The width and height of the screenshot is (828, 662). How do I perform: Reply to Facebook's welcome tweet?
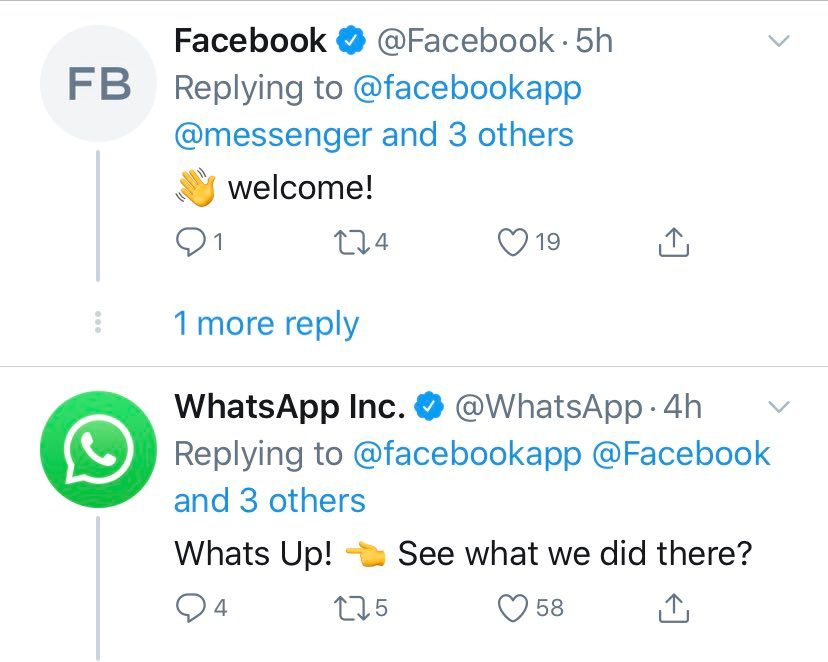click(x=190, y=242)
